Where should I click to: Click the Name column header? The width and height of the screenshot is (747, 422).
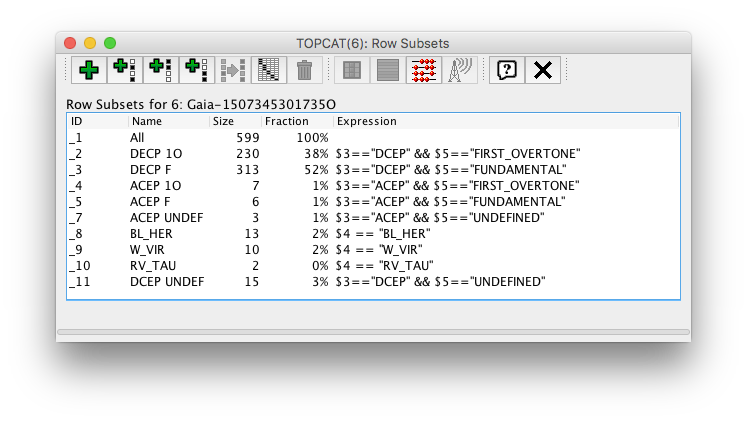click(169, 121)
